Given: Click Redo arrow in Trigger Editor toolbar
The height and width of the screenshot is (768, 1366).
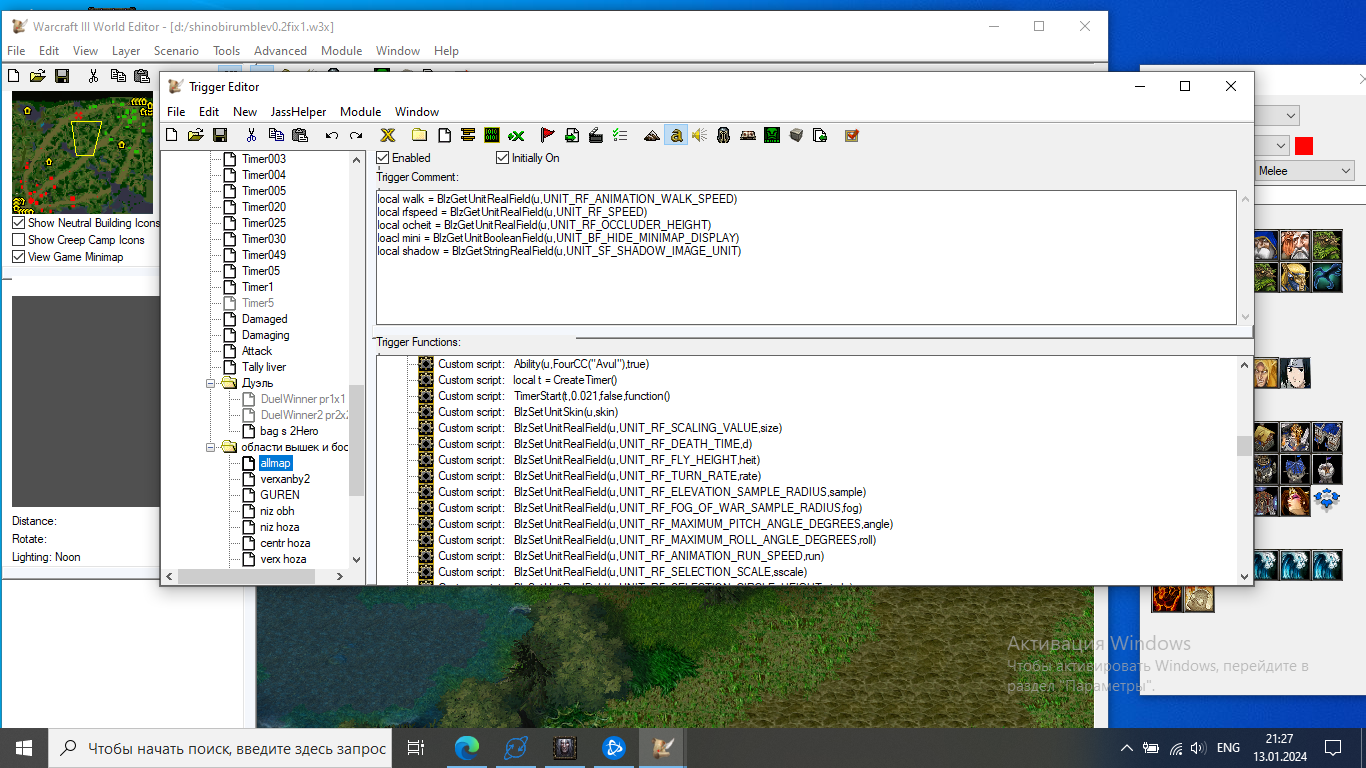Looking at the screenshot, I should (355, 135).
